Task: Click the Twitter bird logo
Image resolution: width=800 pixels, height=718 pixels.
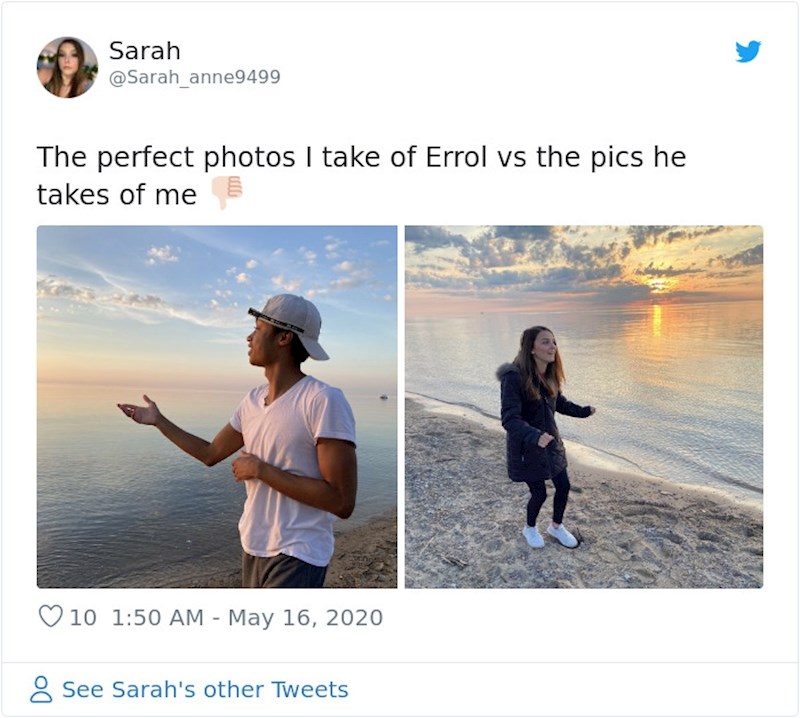Action: (x=748, y=51)
